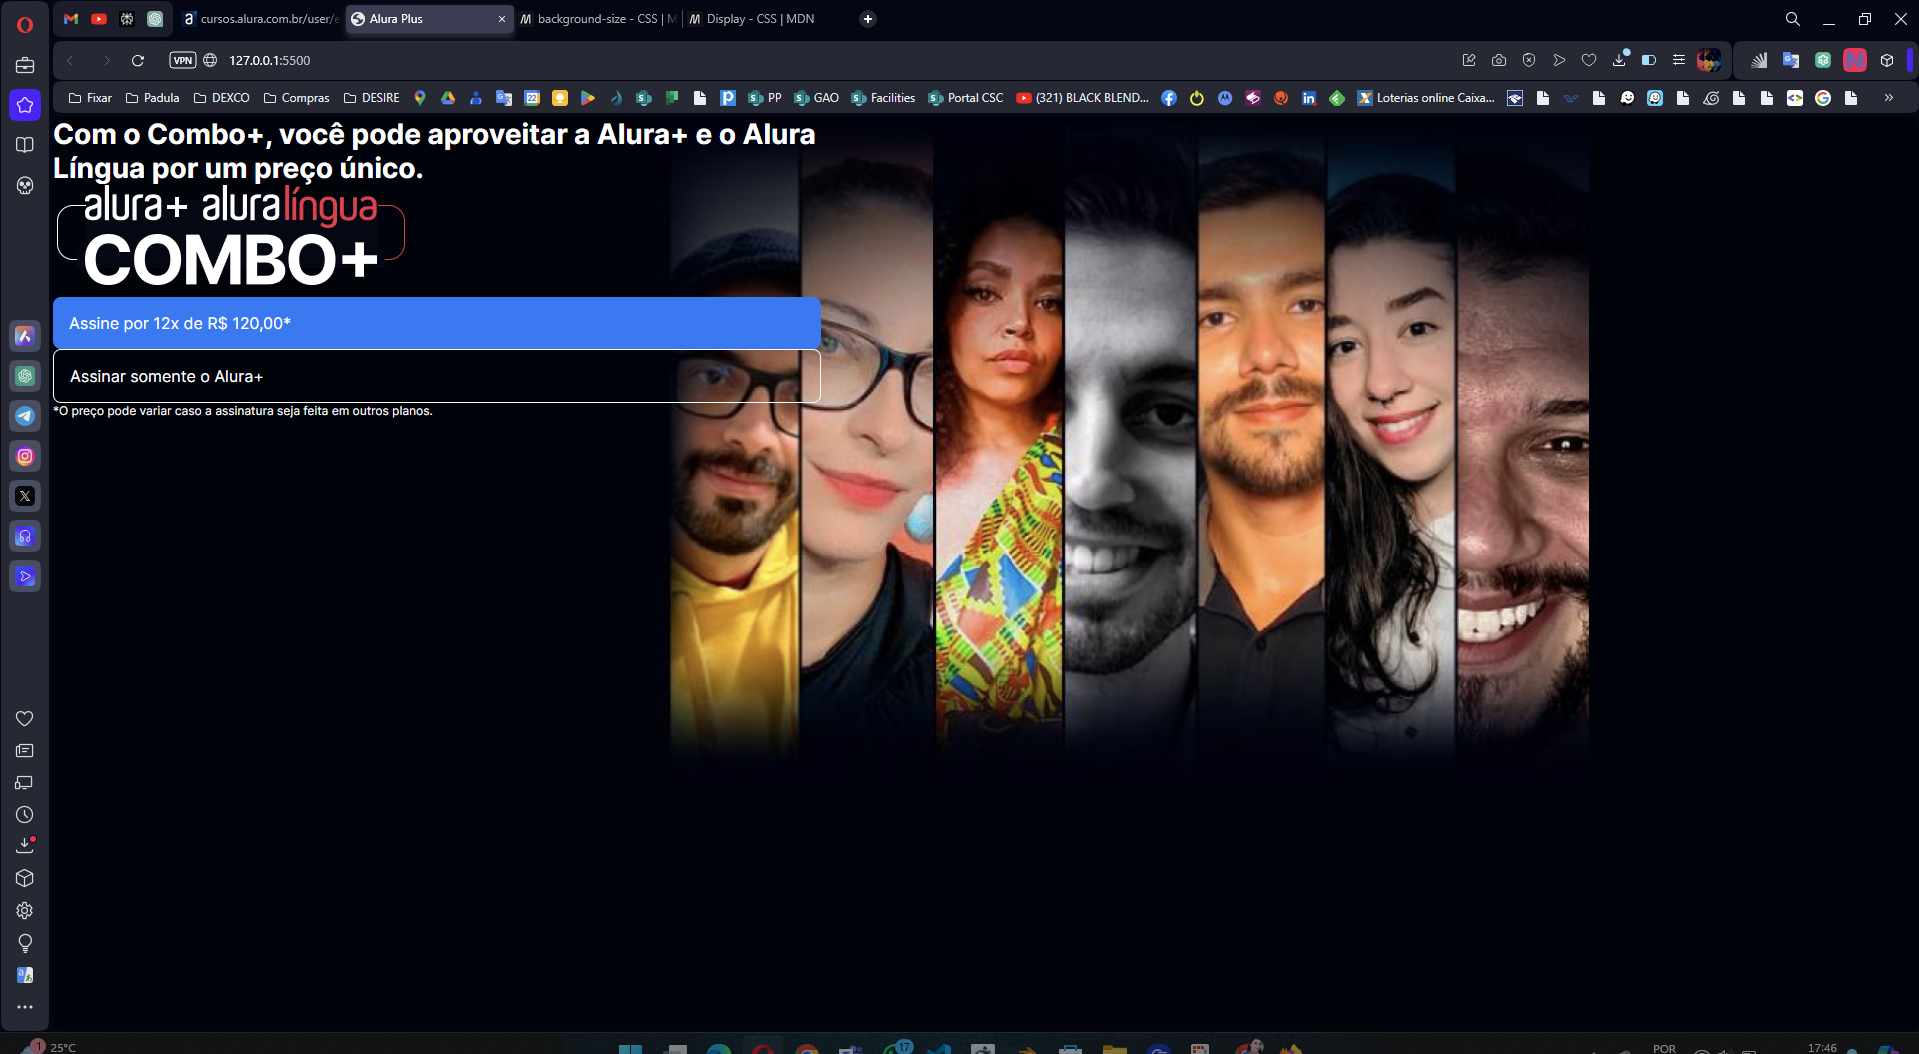
Task: Click the Google Translate extension icon
Action: pyautogui.click(x=1791, y=60)
